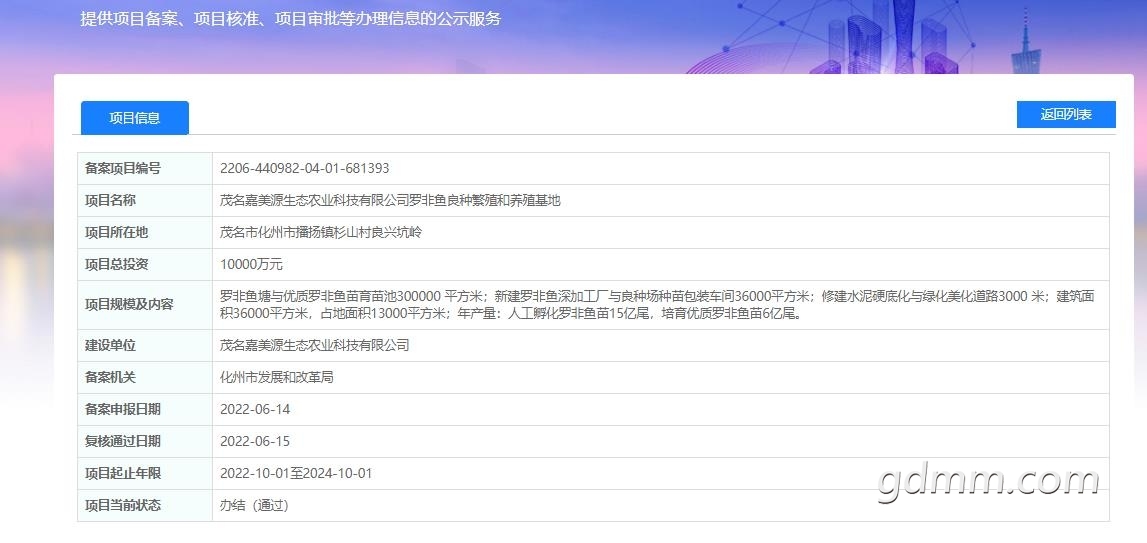Click the gdmm.com watermark
1147x543 pixels.
(x=988, y=481)
